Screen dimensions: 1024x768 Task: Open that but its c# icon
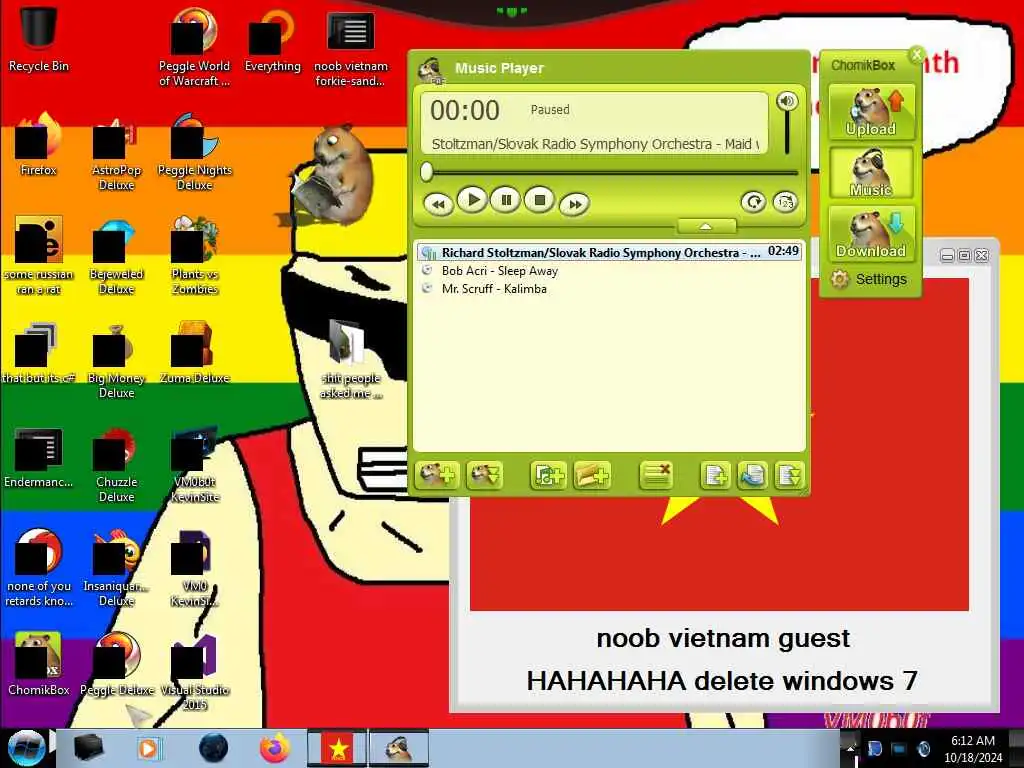coord(39,353)
